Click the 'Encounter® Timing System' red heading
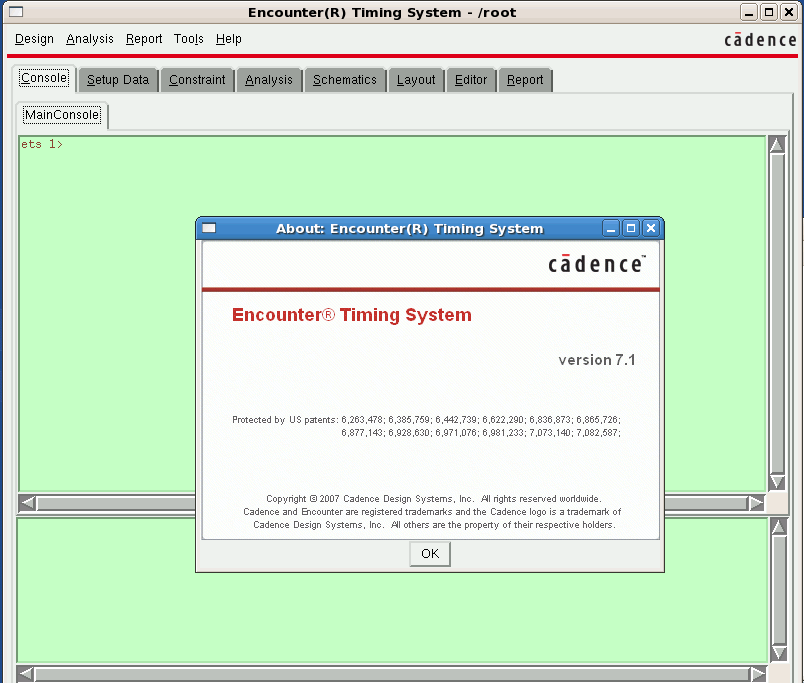 (352, 315)
